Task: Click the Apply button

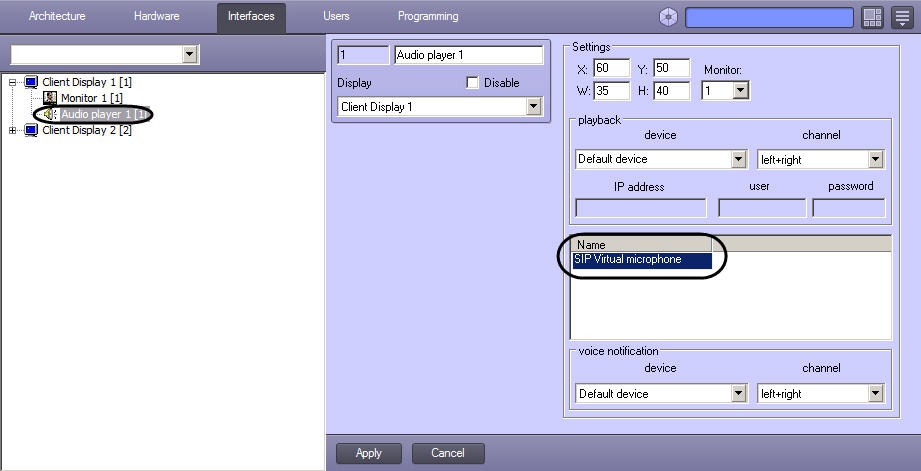Action: click(x=369, y=453)
